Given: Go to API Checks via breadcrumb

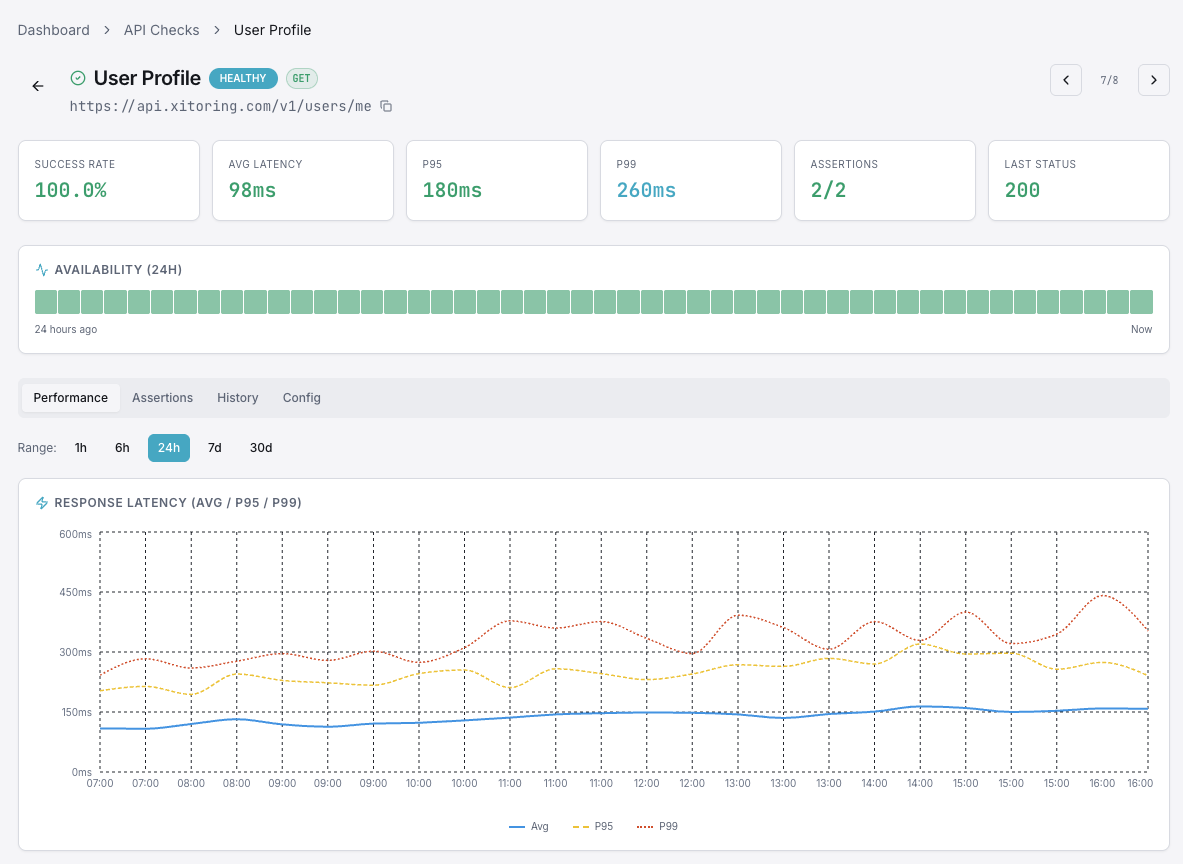Looking at the screenshot, I should tap(161, 30).
